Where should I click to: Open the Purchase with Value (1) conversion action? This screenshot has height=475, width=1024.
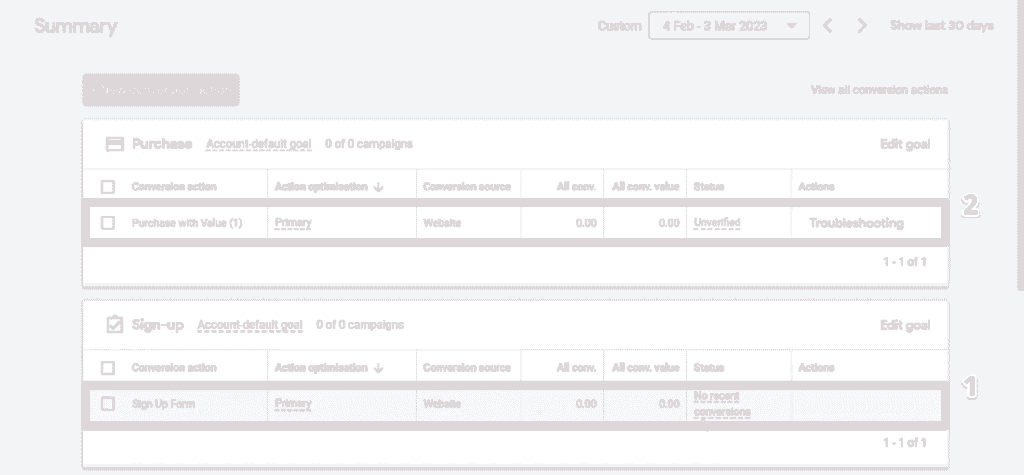[x=187, y=223]
